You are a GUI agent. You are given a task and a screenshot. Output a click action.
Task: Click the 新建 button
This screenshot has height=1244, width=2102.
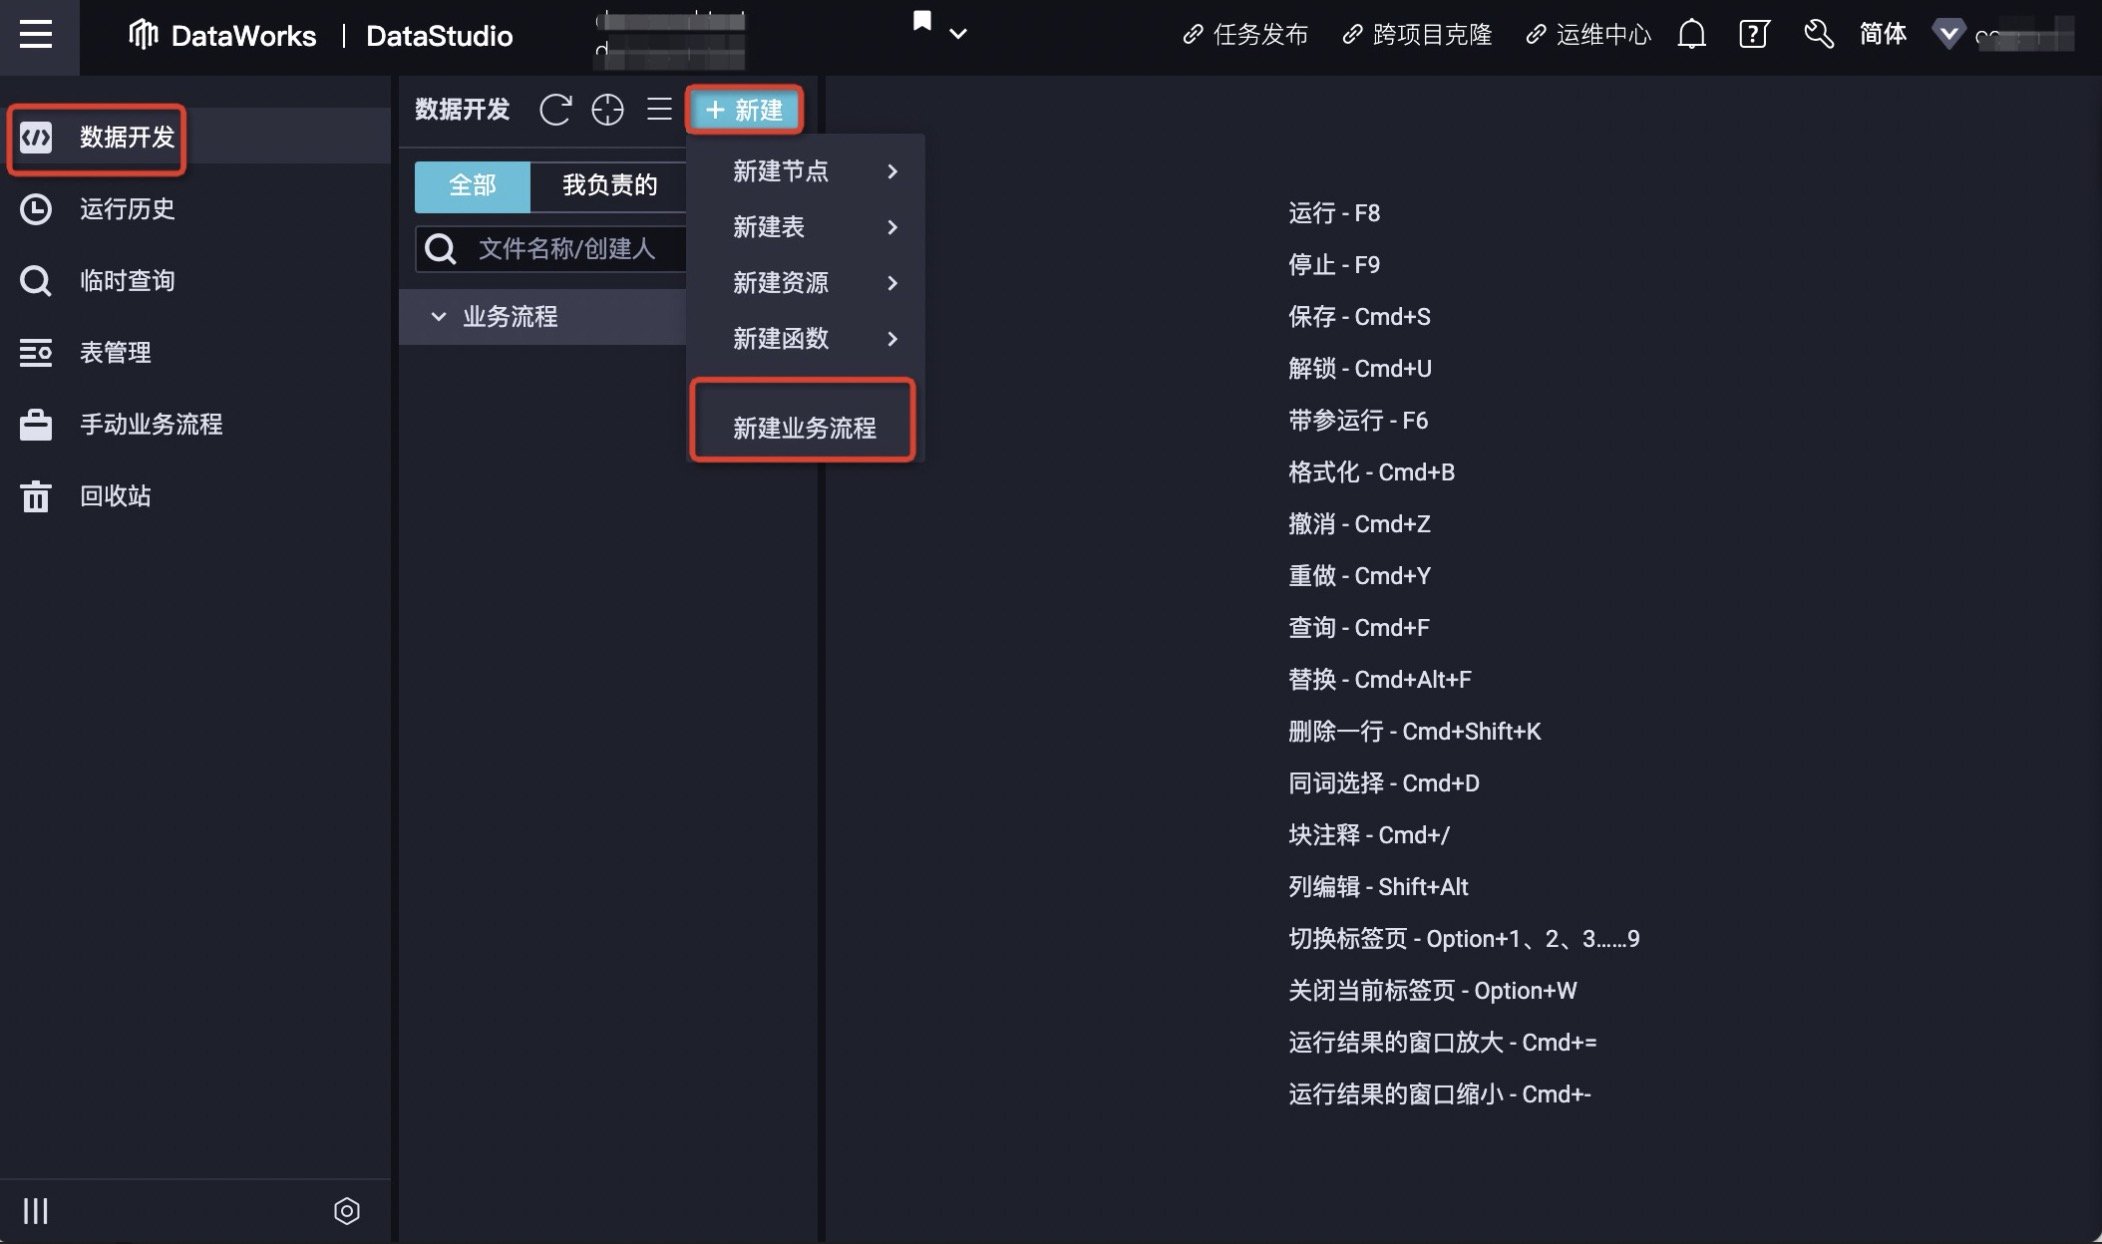click(x=744, y=110)
